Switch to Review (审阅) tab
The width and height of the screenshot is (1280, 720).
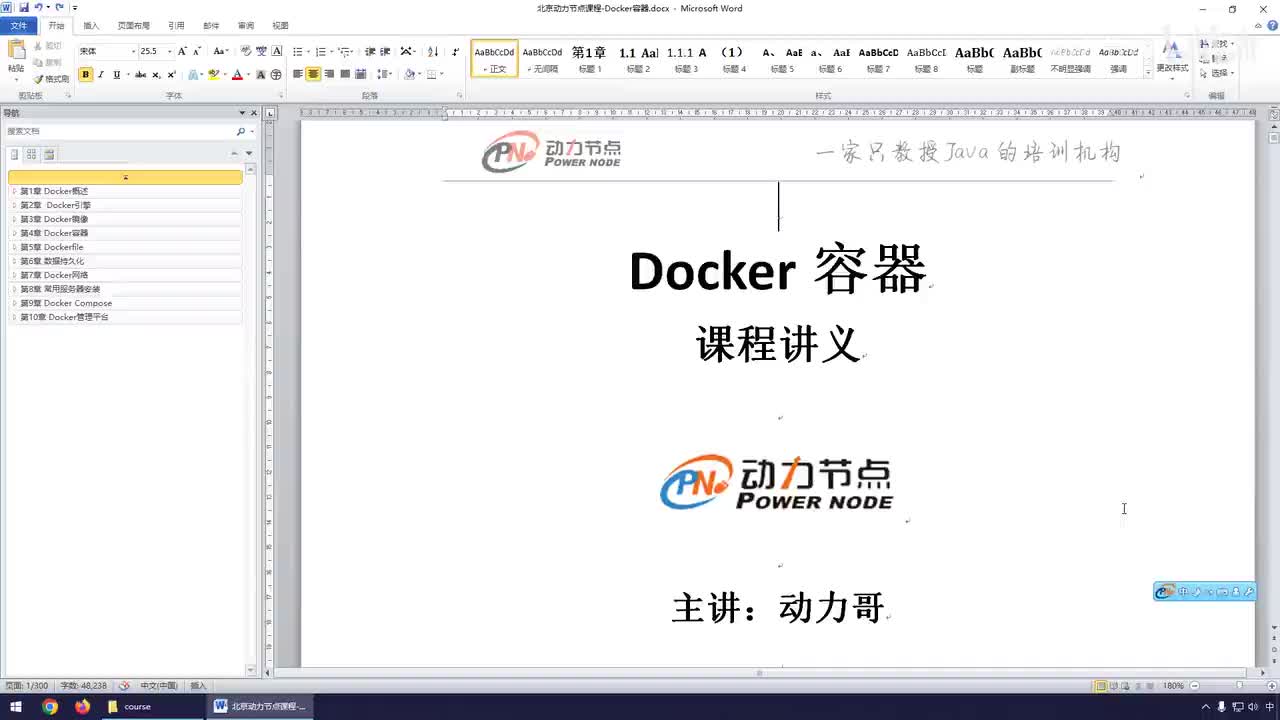[x=245, y=25]
